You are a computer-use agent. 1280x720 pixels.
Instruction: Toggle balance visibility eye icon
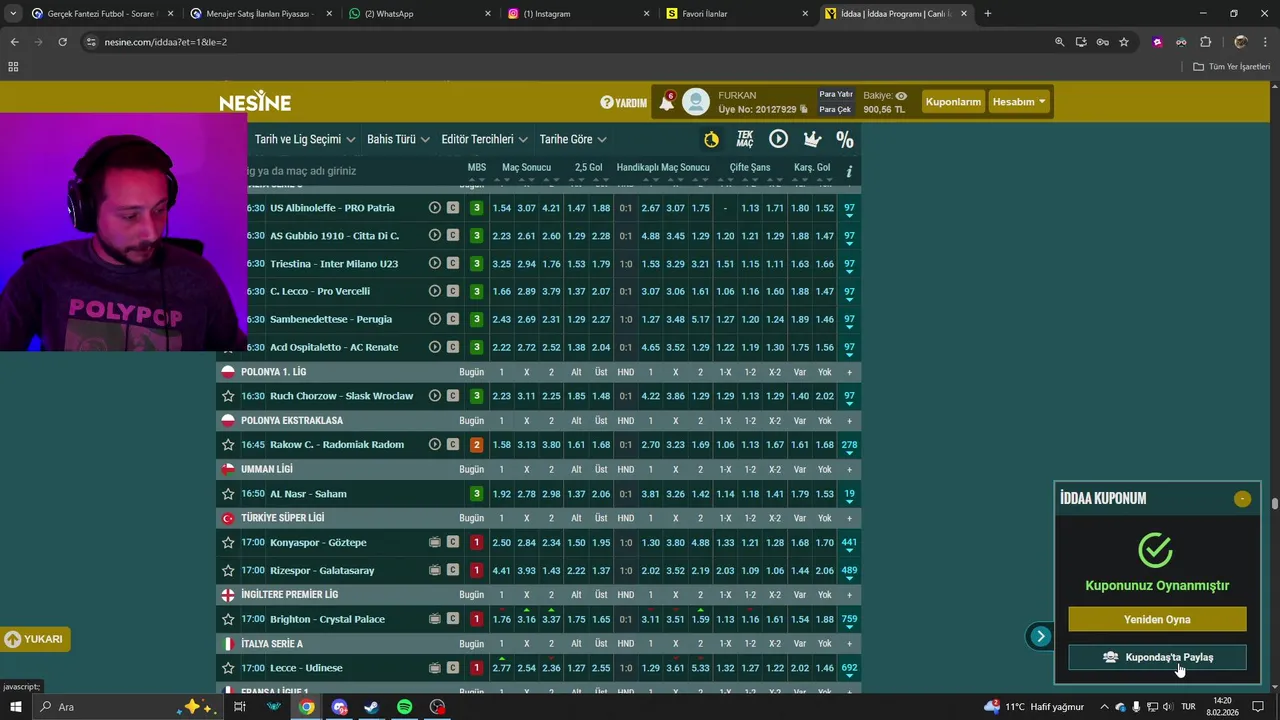[901, 96]
